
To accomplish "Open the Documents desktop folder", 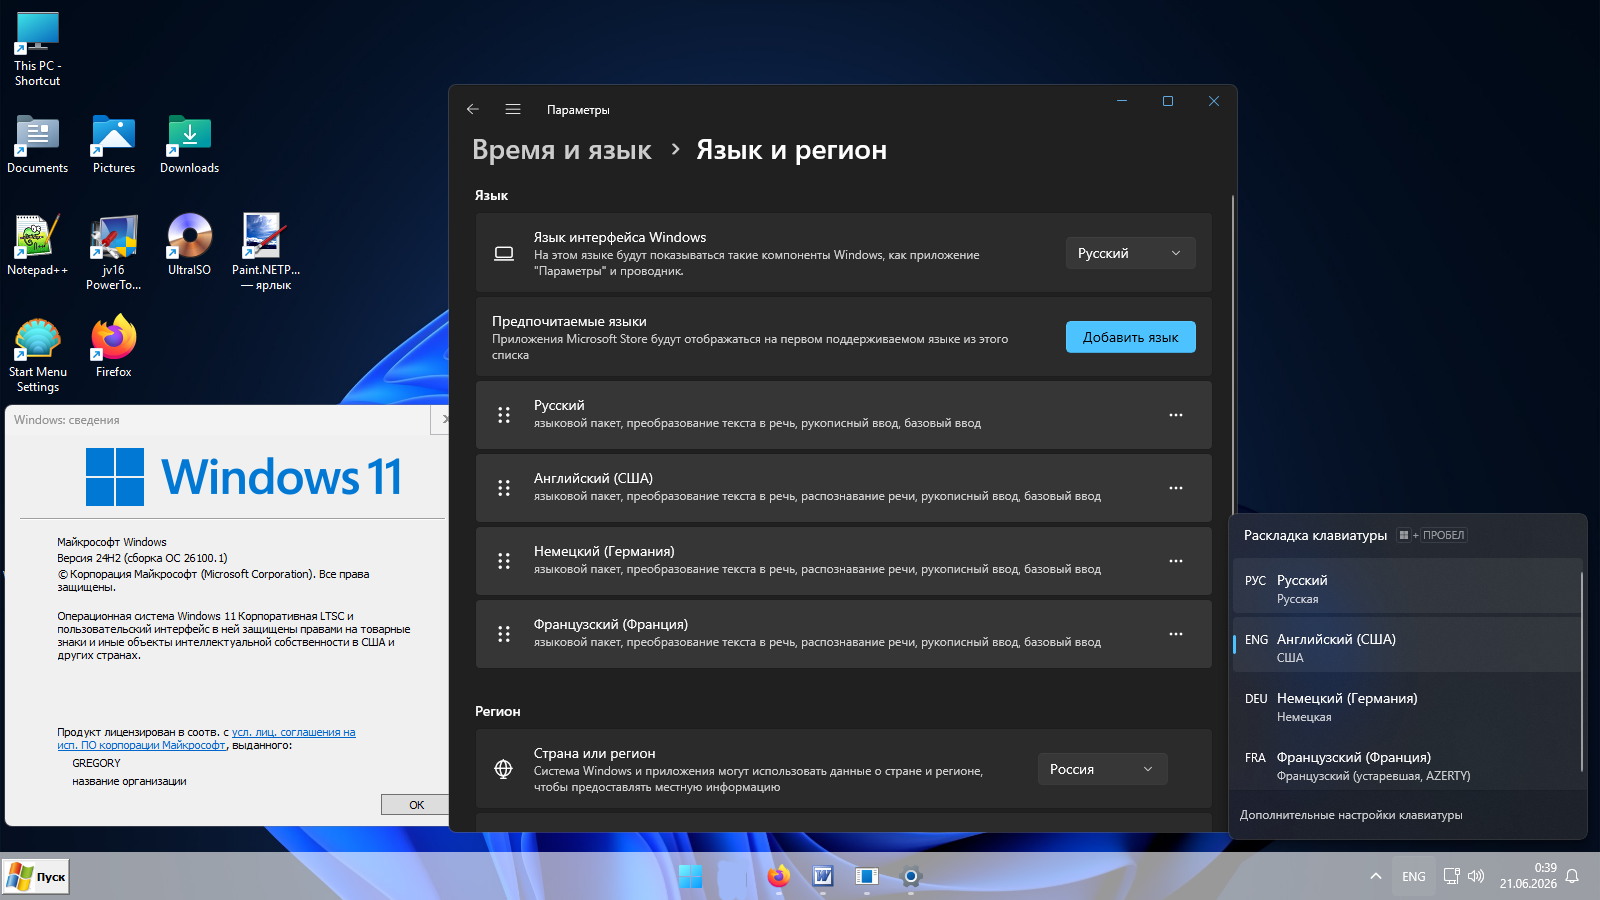I will [37, 144].
